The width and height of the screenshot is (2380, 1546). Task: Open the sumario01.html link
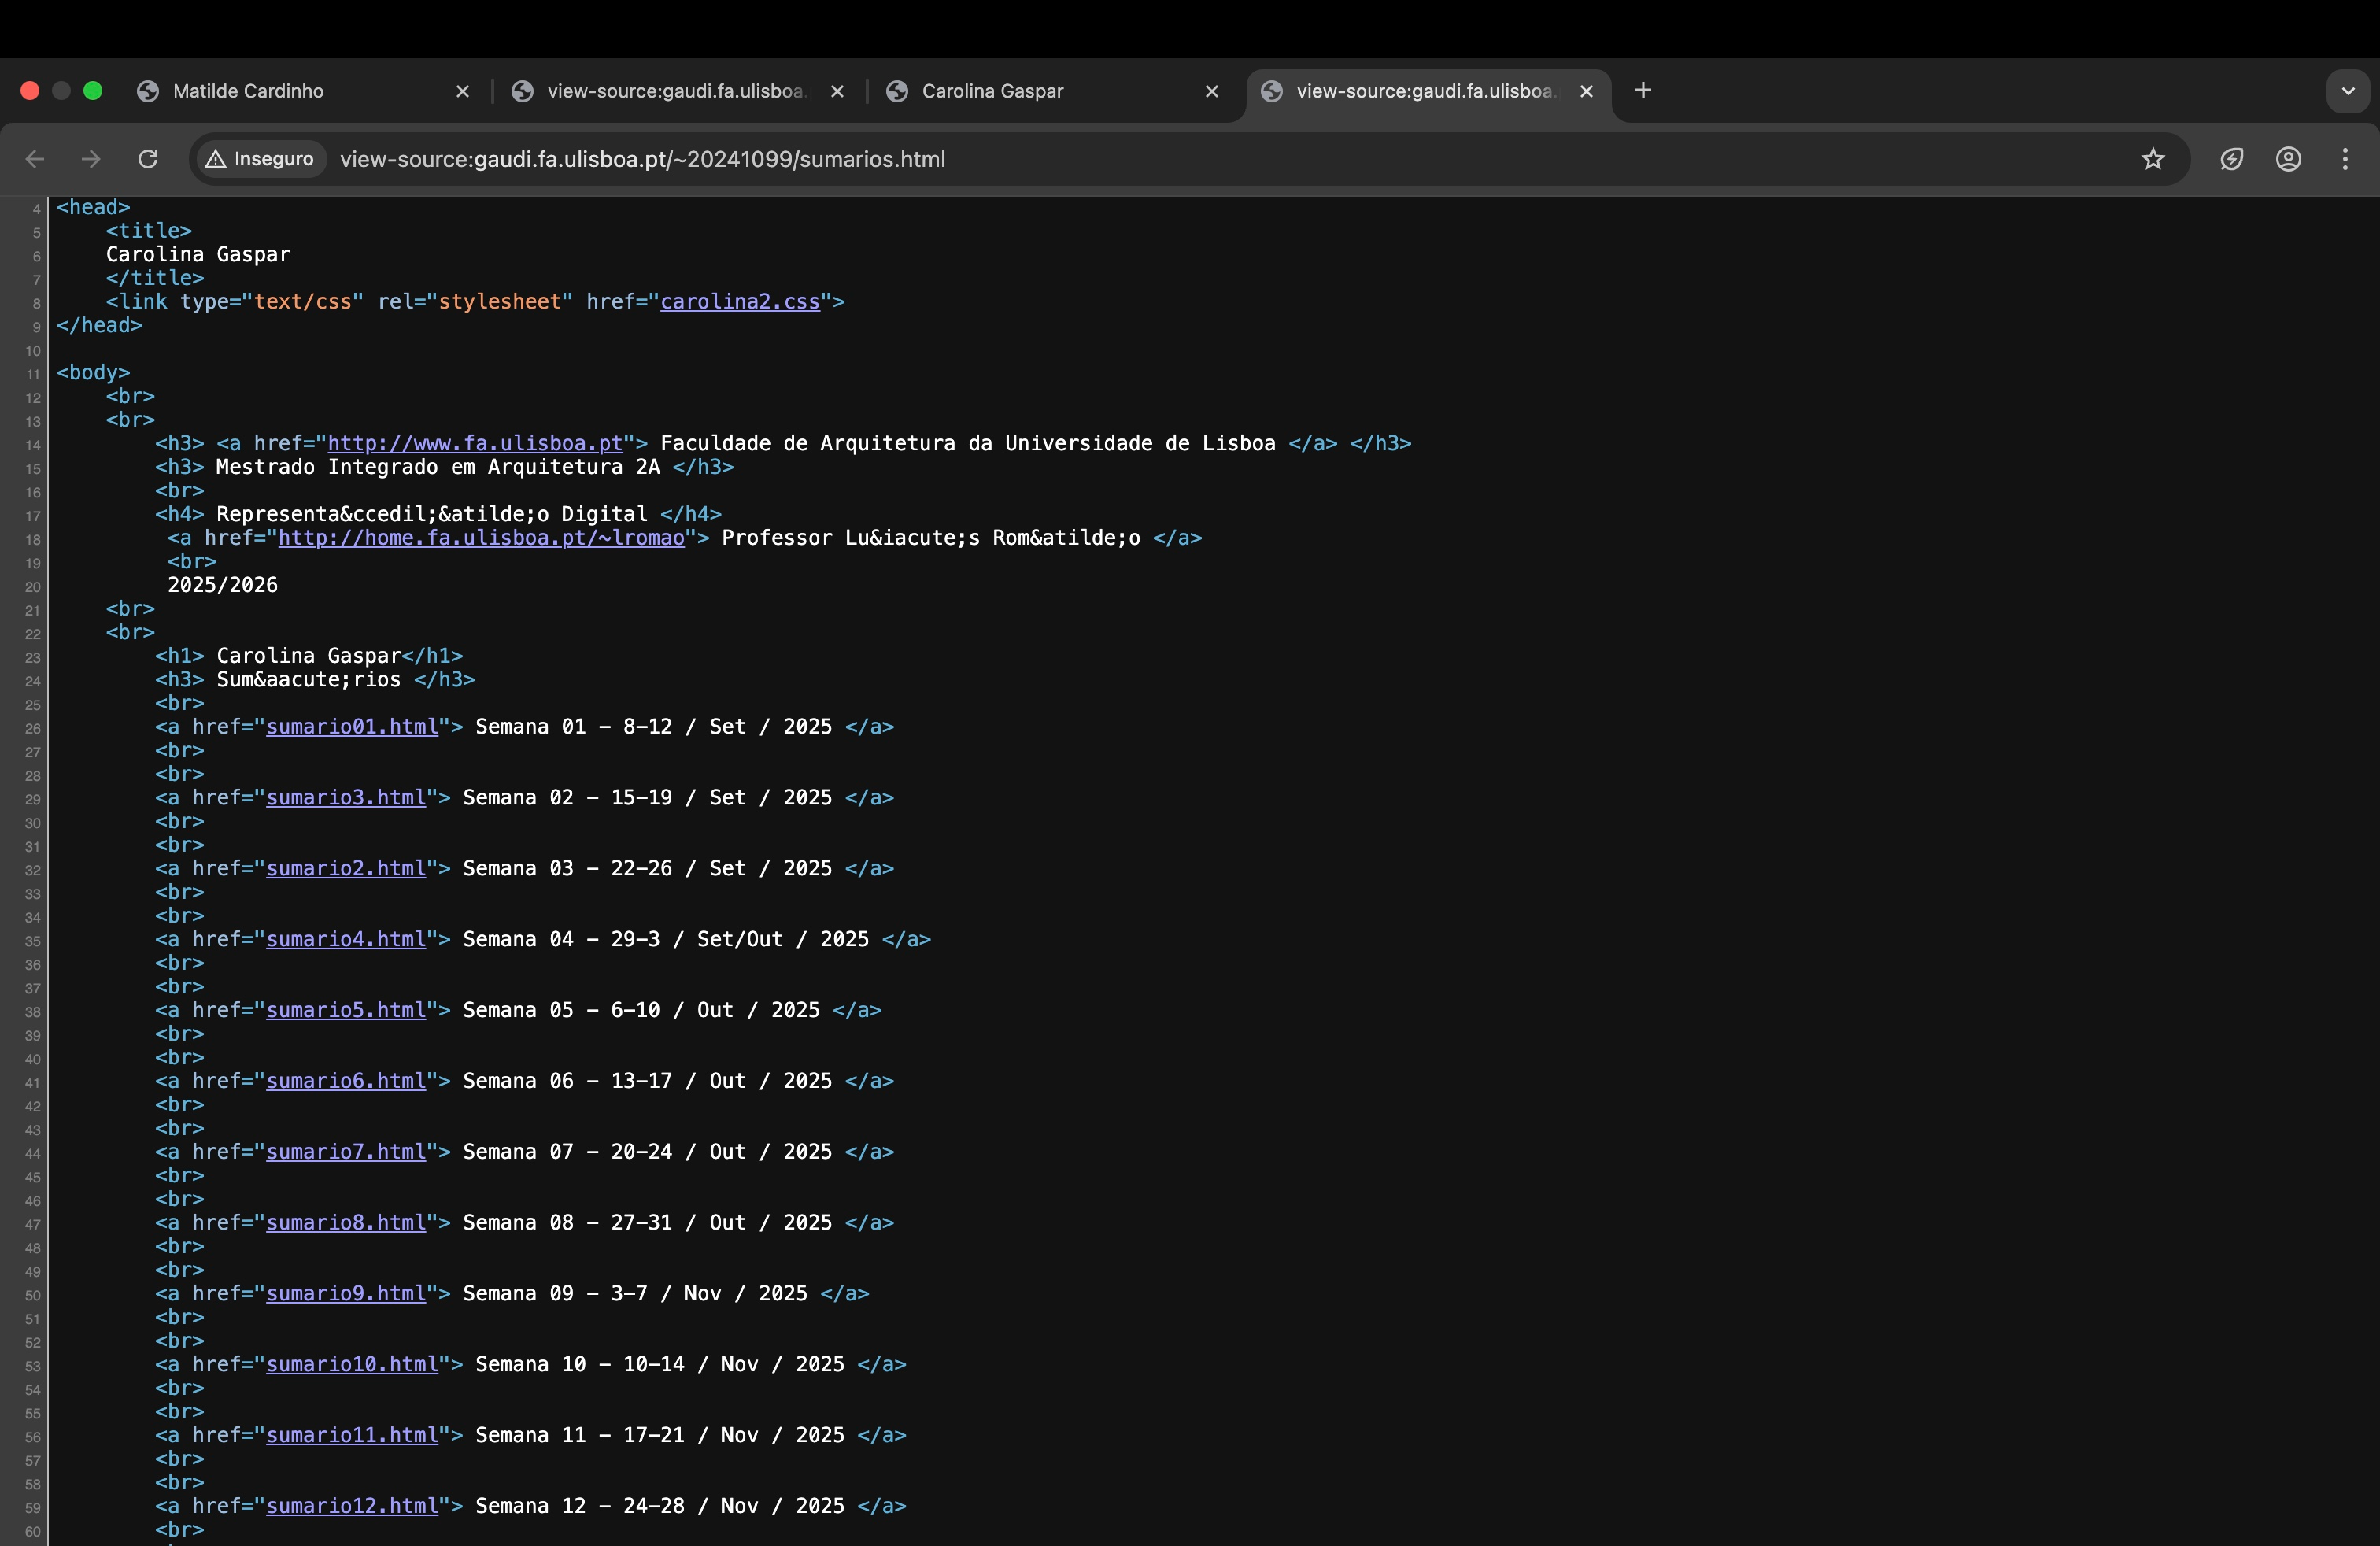352,727
